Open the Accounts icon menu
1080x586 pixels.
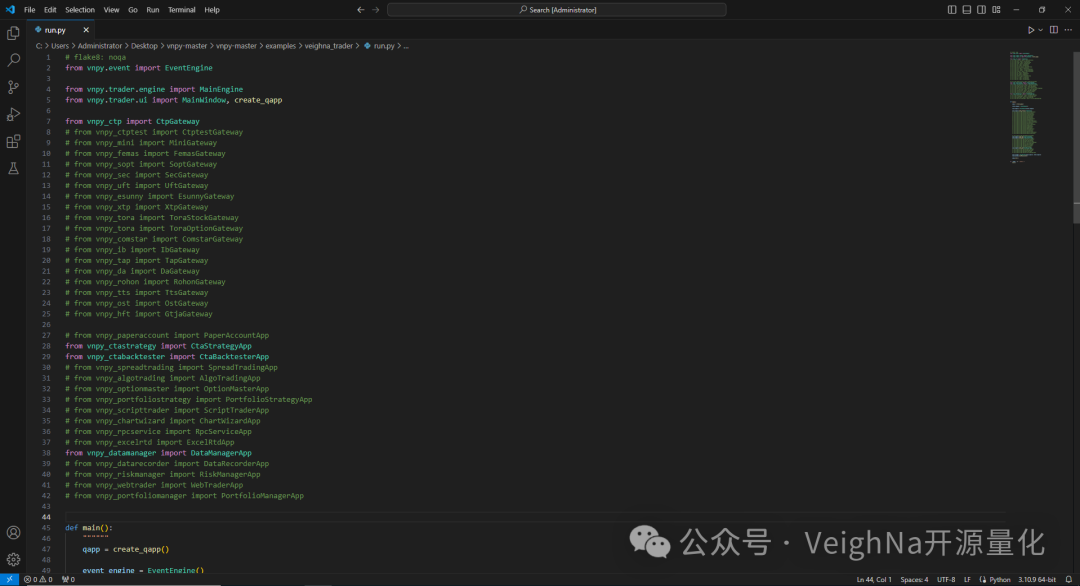(x=13, y=533)
